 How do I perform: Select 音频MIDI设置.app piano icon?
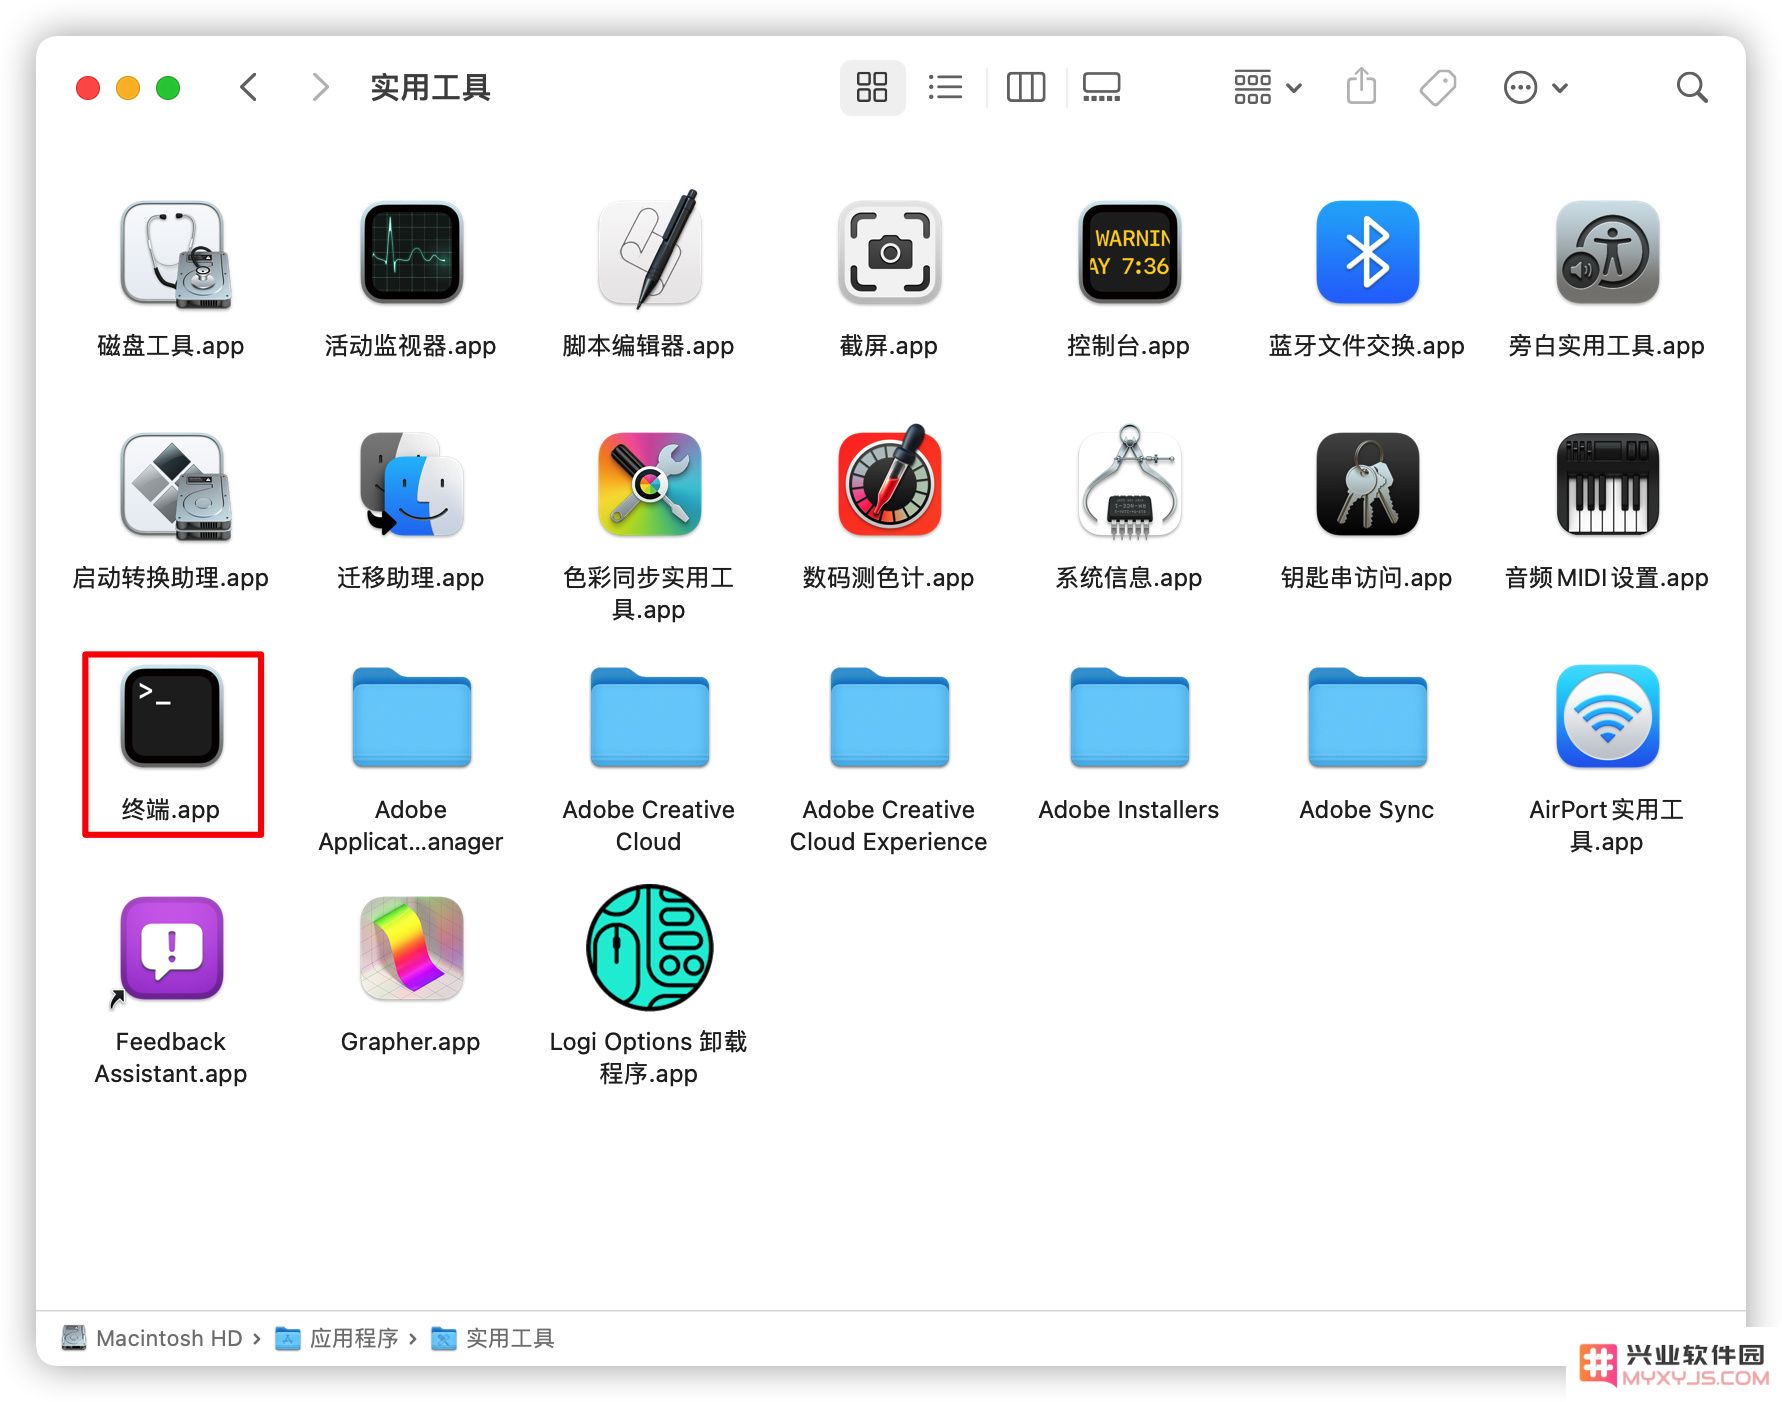point(1607,484)
